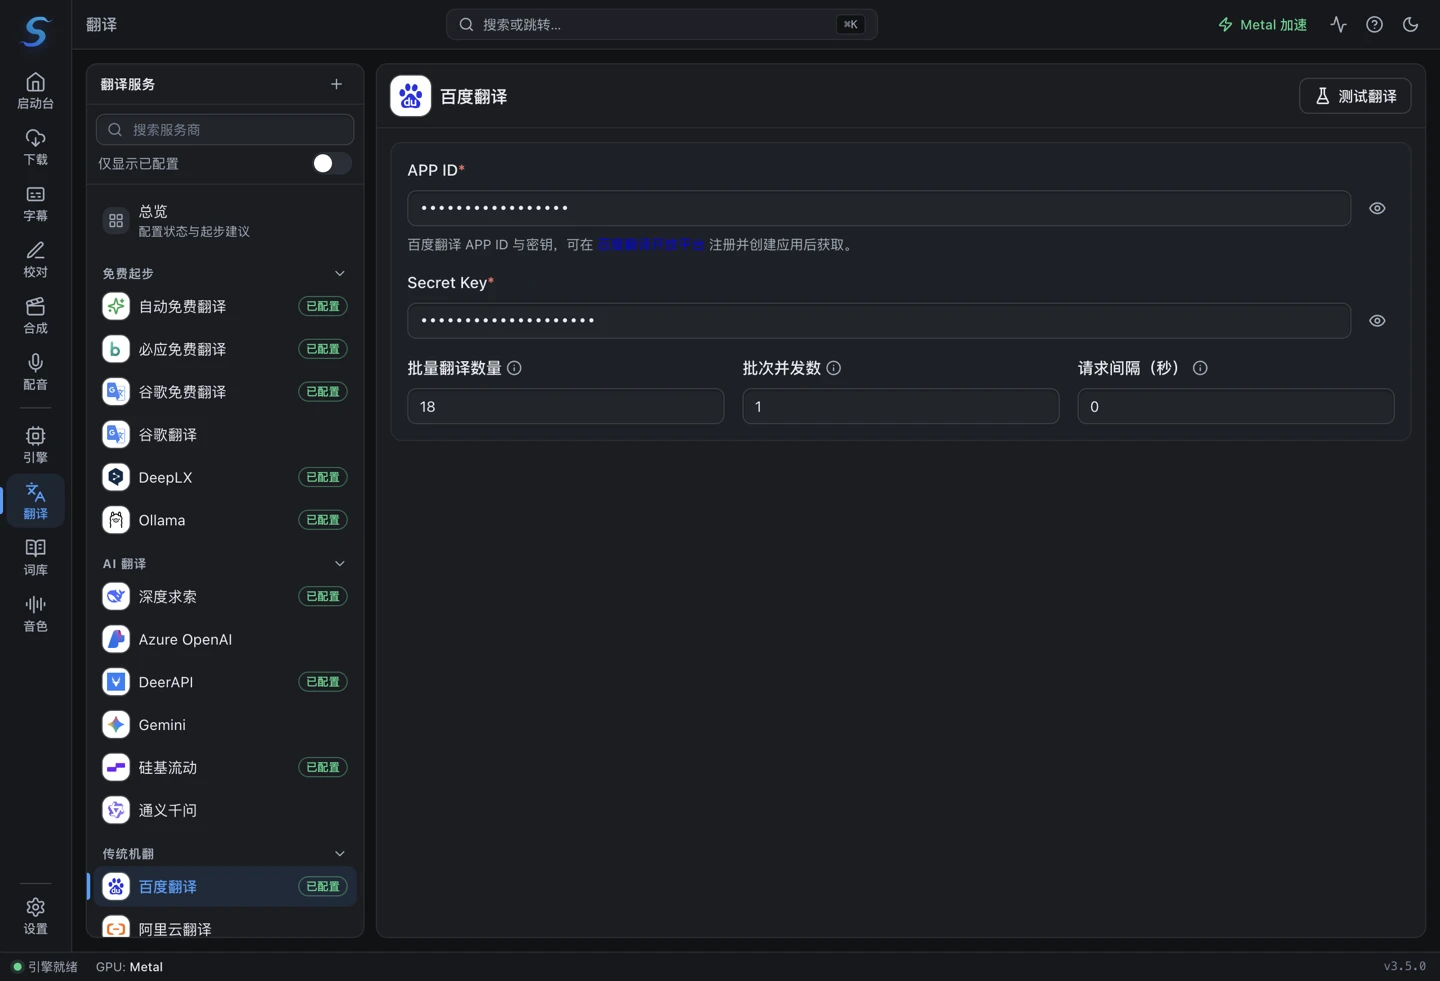1440x981 pixels.
Task: Edit the 批量翻译数量 field showing 18
Action: coord(565,406)
